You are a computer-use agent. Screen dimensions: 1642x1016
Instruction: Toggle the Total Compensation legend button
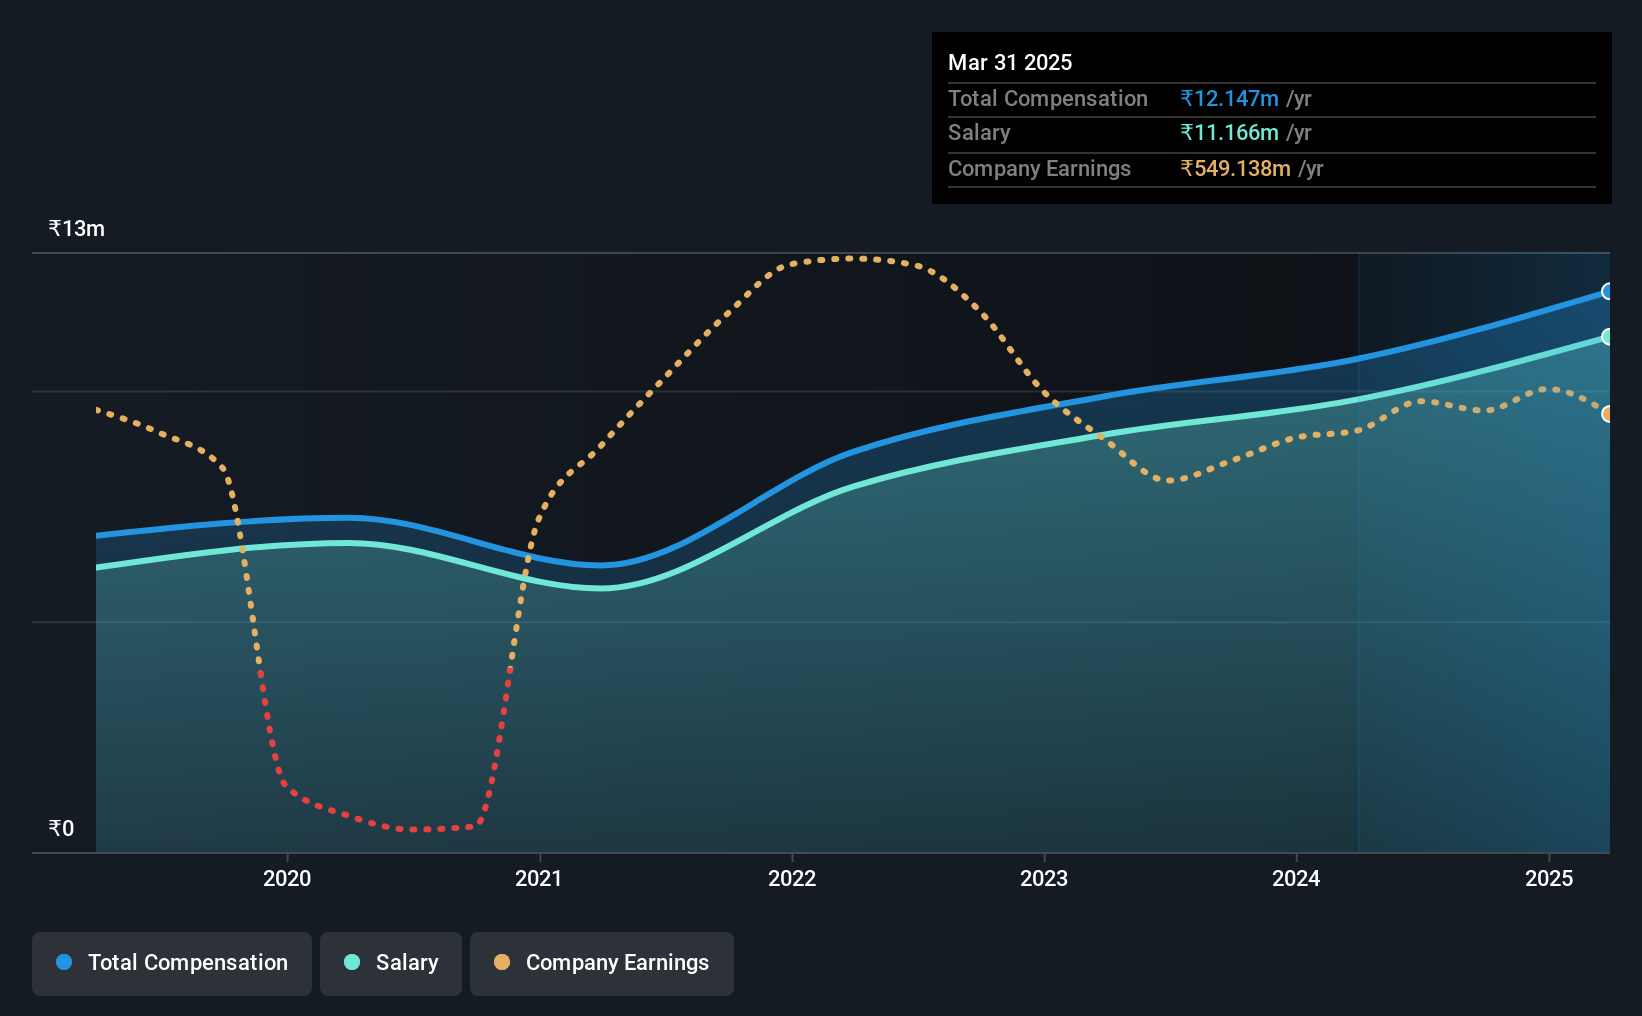(x=172, y=963)
